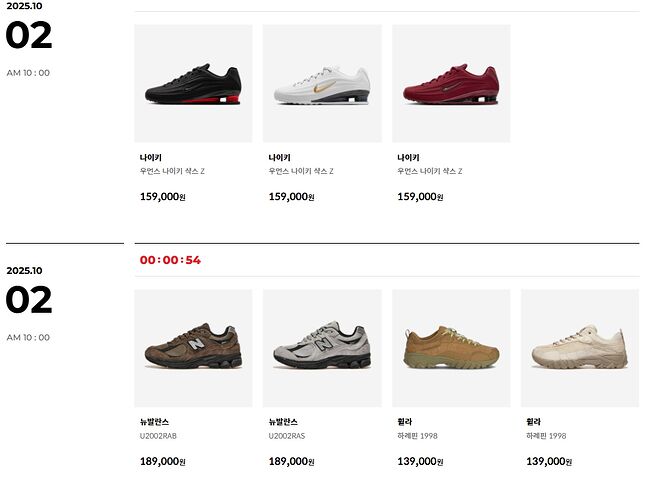Click the second 우먼스 나이키 샥스 Z title
650x480 pixels.
301,171
